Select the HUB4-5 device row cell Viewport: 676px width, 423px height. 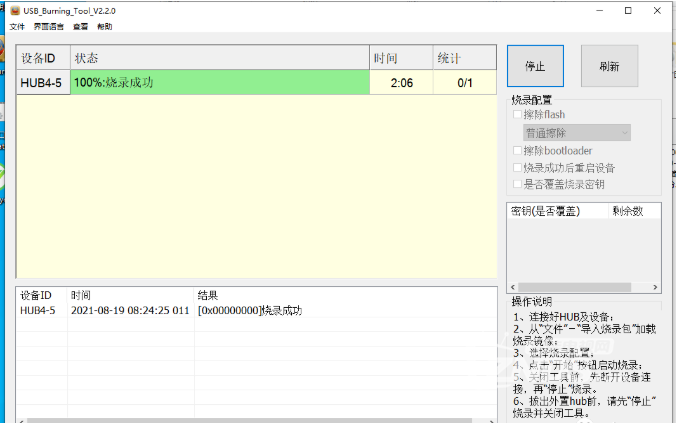44,82
